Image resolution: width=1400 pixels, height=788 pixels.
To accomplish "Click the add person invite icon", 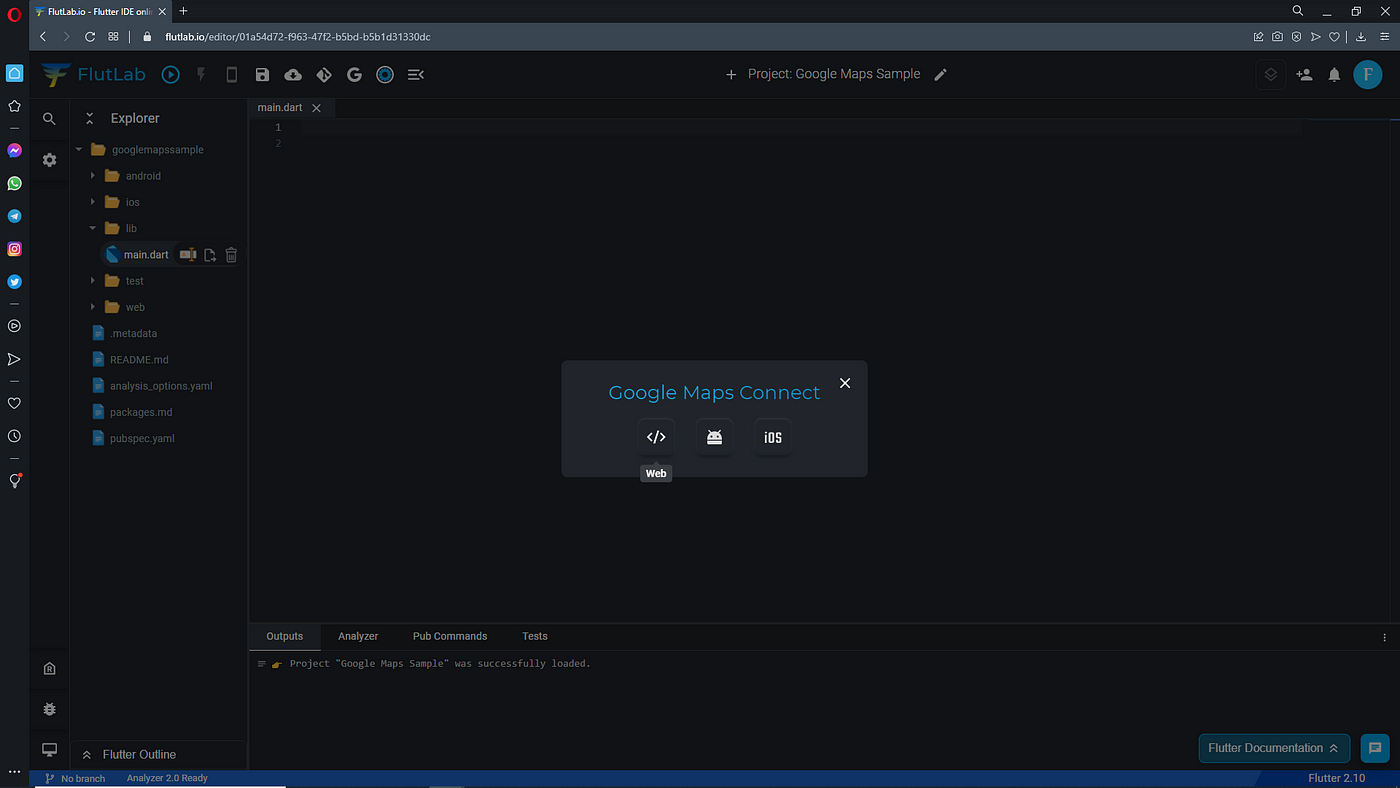I will pos(1304,74).
